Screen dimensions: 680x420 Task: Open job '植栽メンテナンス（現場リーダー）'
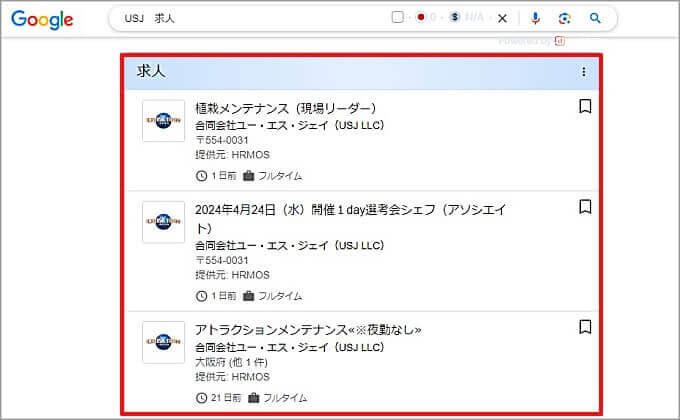[x=285, y=108]
